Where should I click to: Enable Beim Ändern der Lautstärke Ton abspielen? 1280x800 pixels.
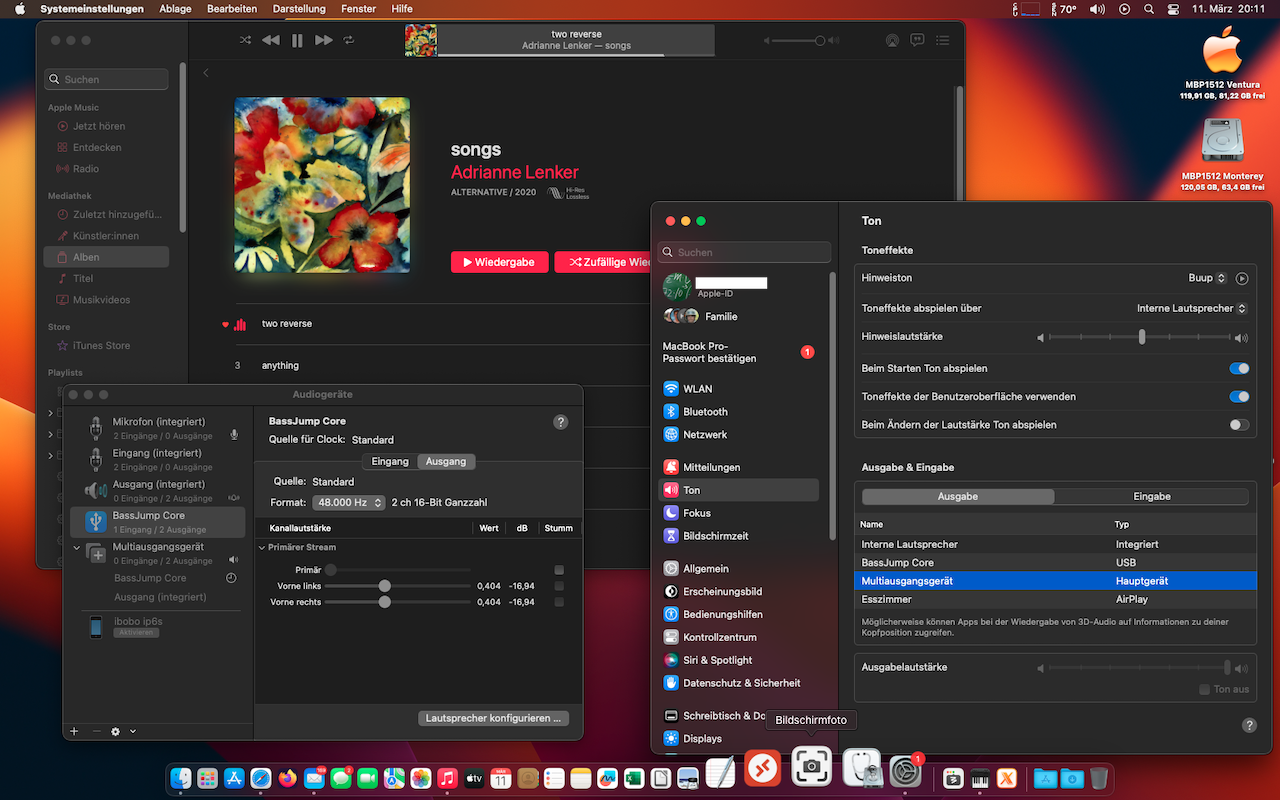click(1239, 425)
